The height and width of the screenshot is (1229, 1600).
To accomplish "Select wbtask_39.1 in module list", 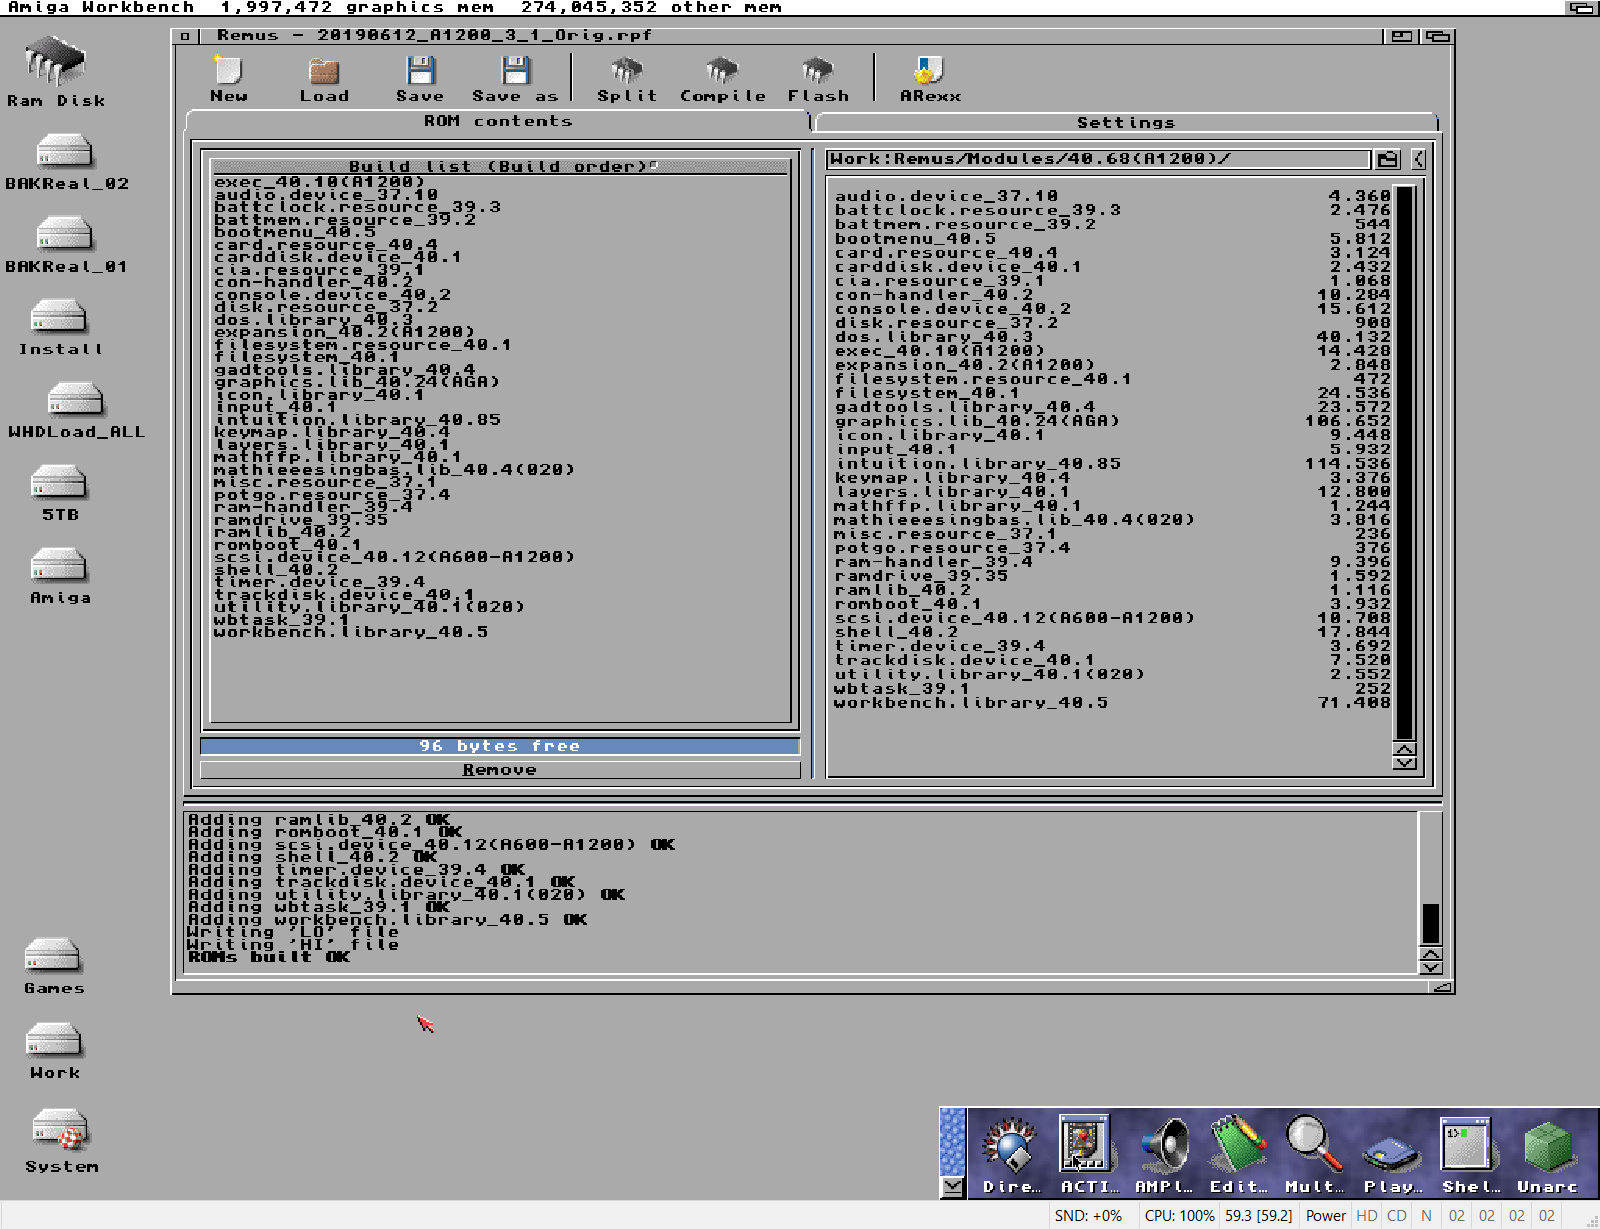I will (1112, 689).
